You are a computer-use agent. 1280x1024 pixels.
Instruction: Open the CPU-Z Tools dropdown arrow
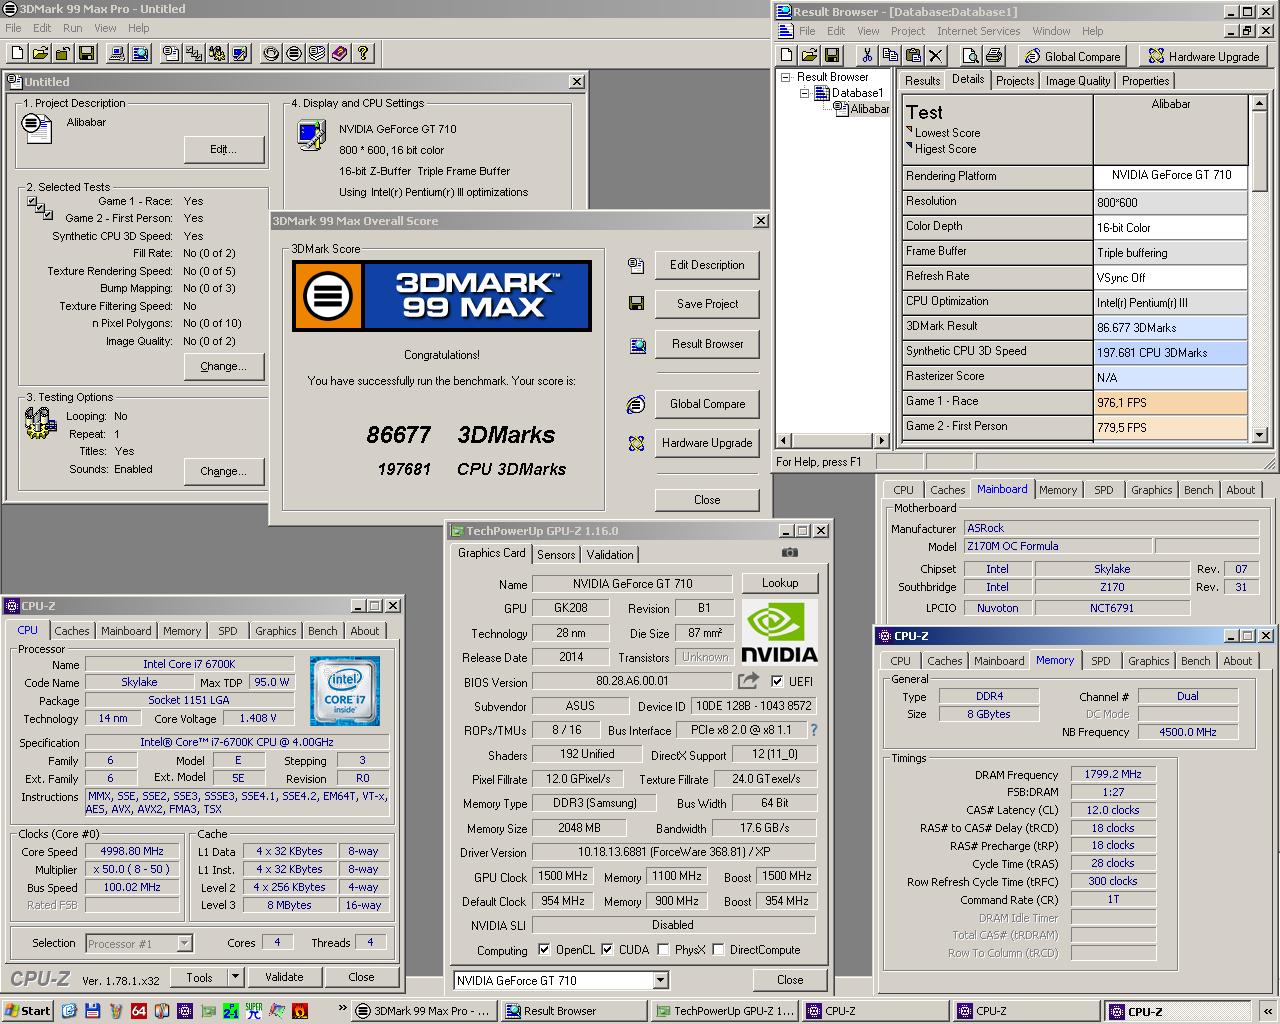coord(236,977)
